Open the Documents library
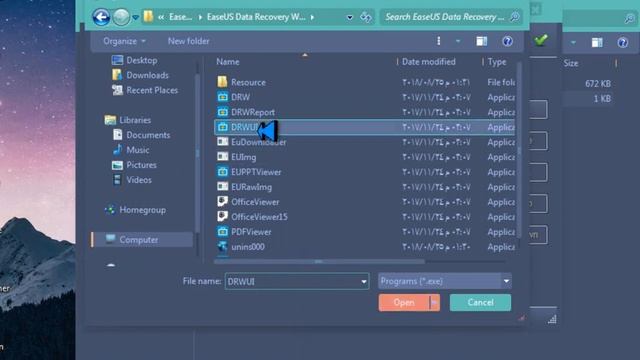This screenshot has width=640, height=360. coord(148,135)
